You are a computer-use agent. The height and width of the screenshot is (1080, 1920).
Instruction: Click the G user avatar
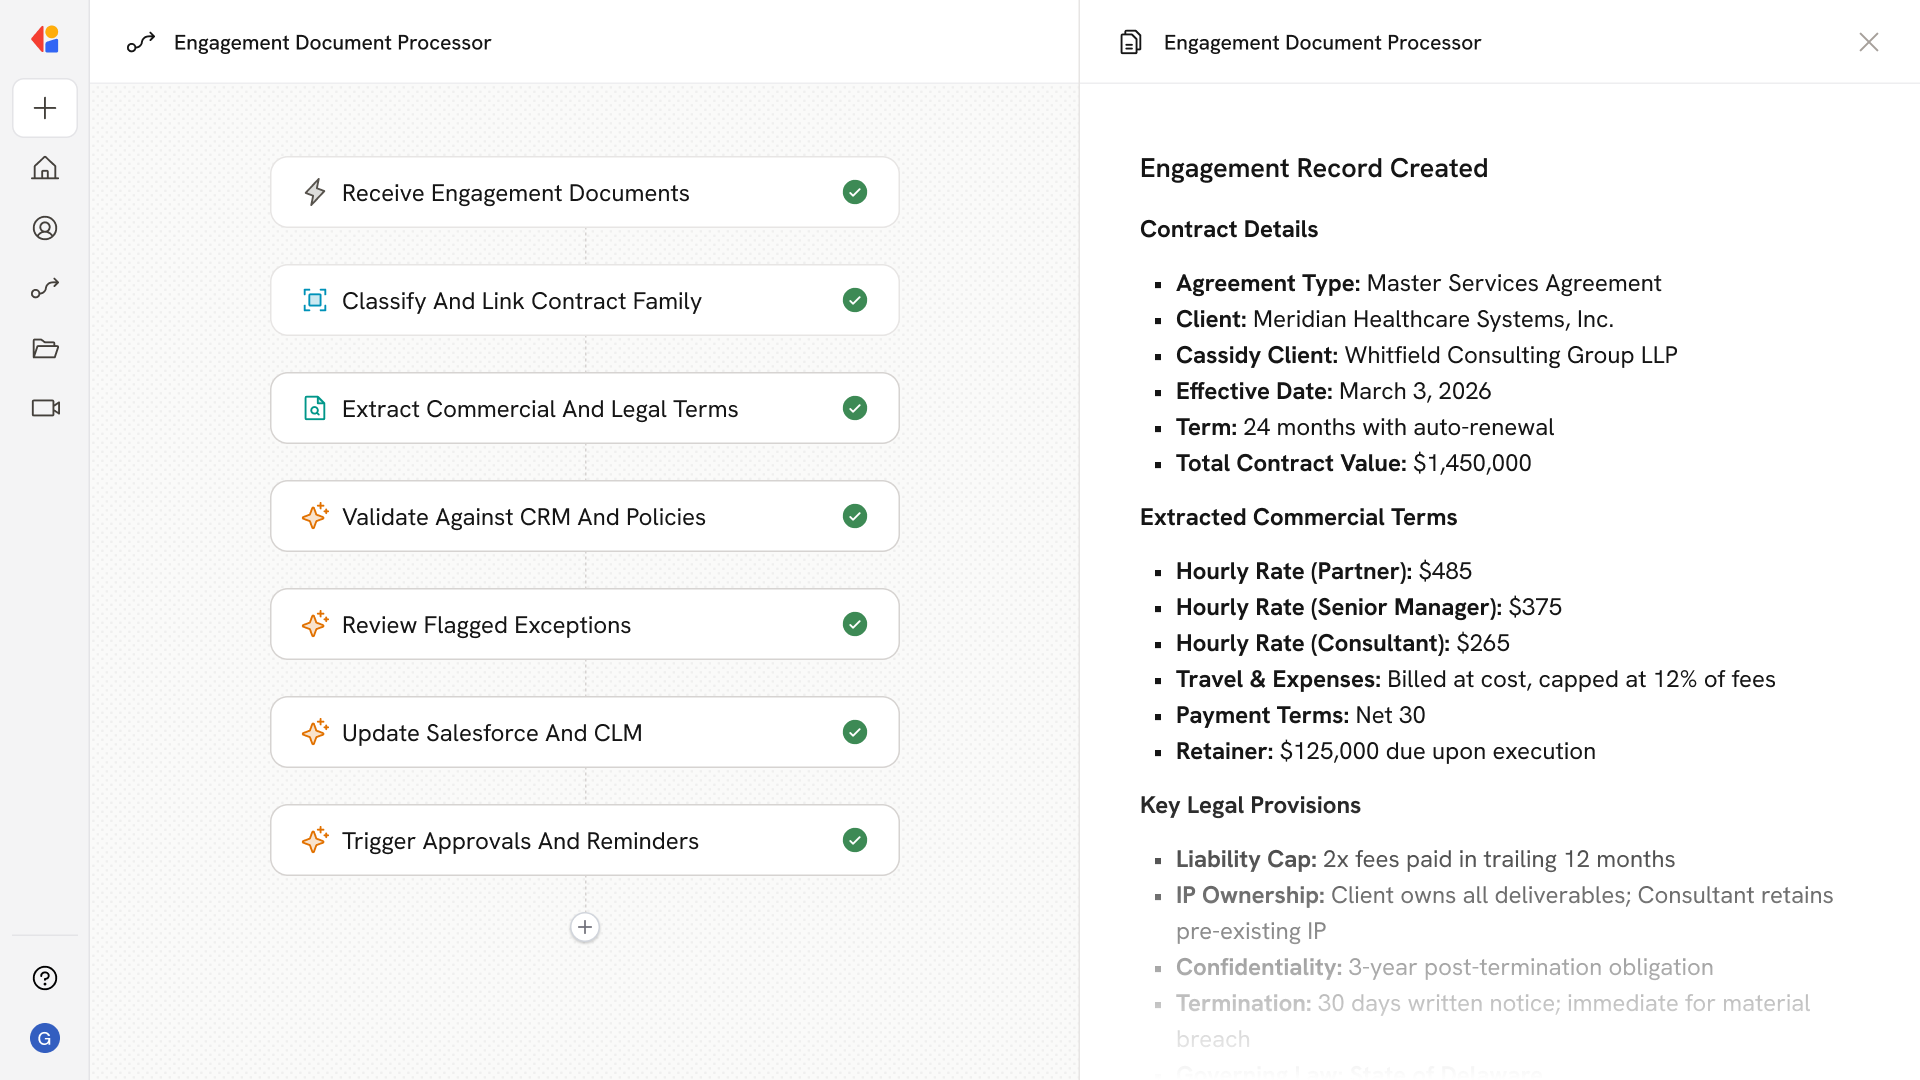[x=45, y=1038]
